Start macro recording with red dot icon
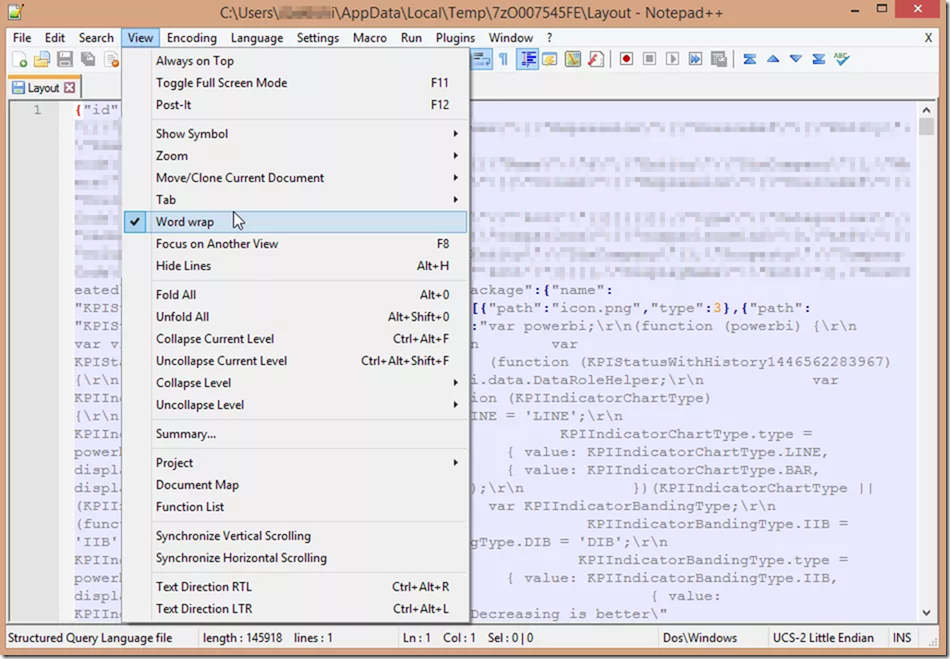The image size is (950, 659). pyautogui.click(x=626, y=59)
